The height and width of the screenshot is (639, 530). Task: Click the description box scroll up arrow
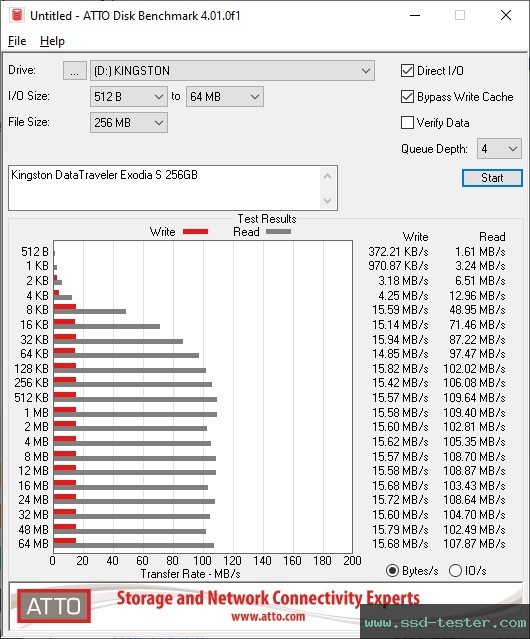click(x=328, y=176)
